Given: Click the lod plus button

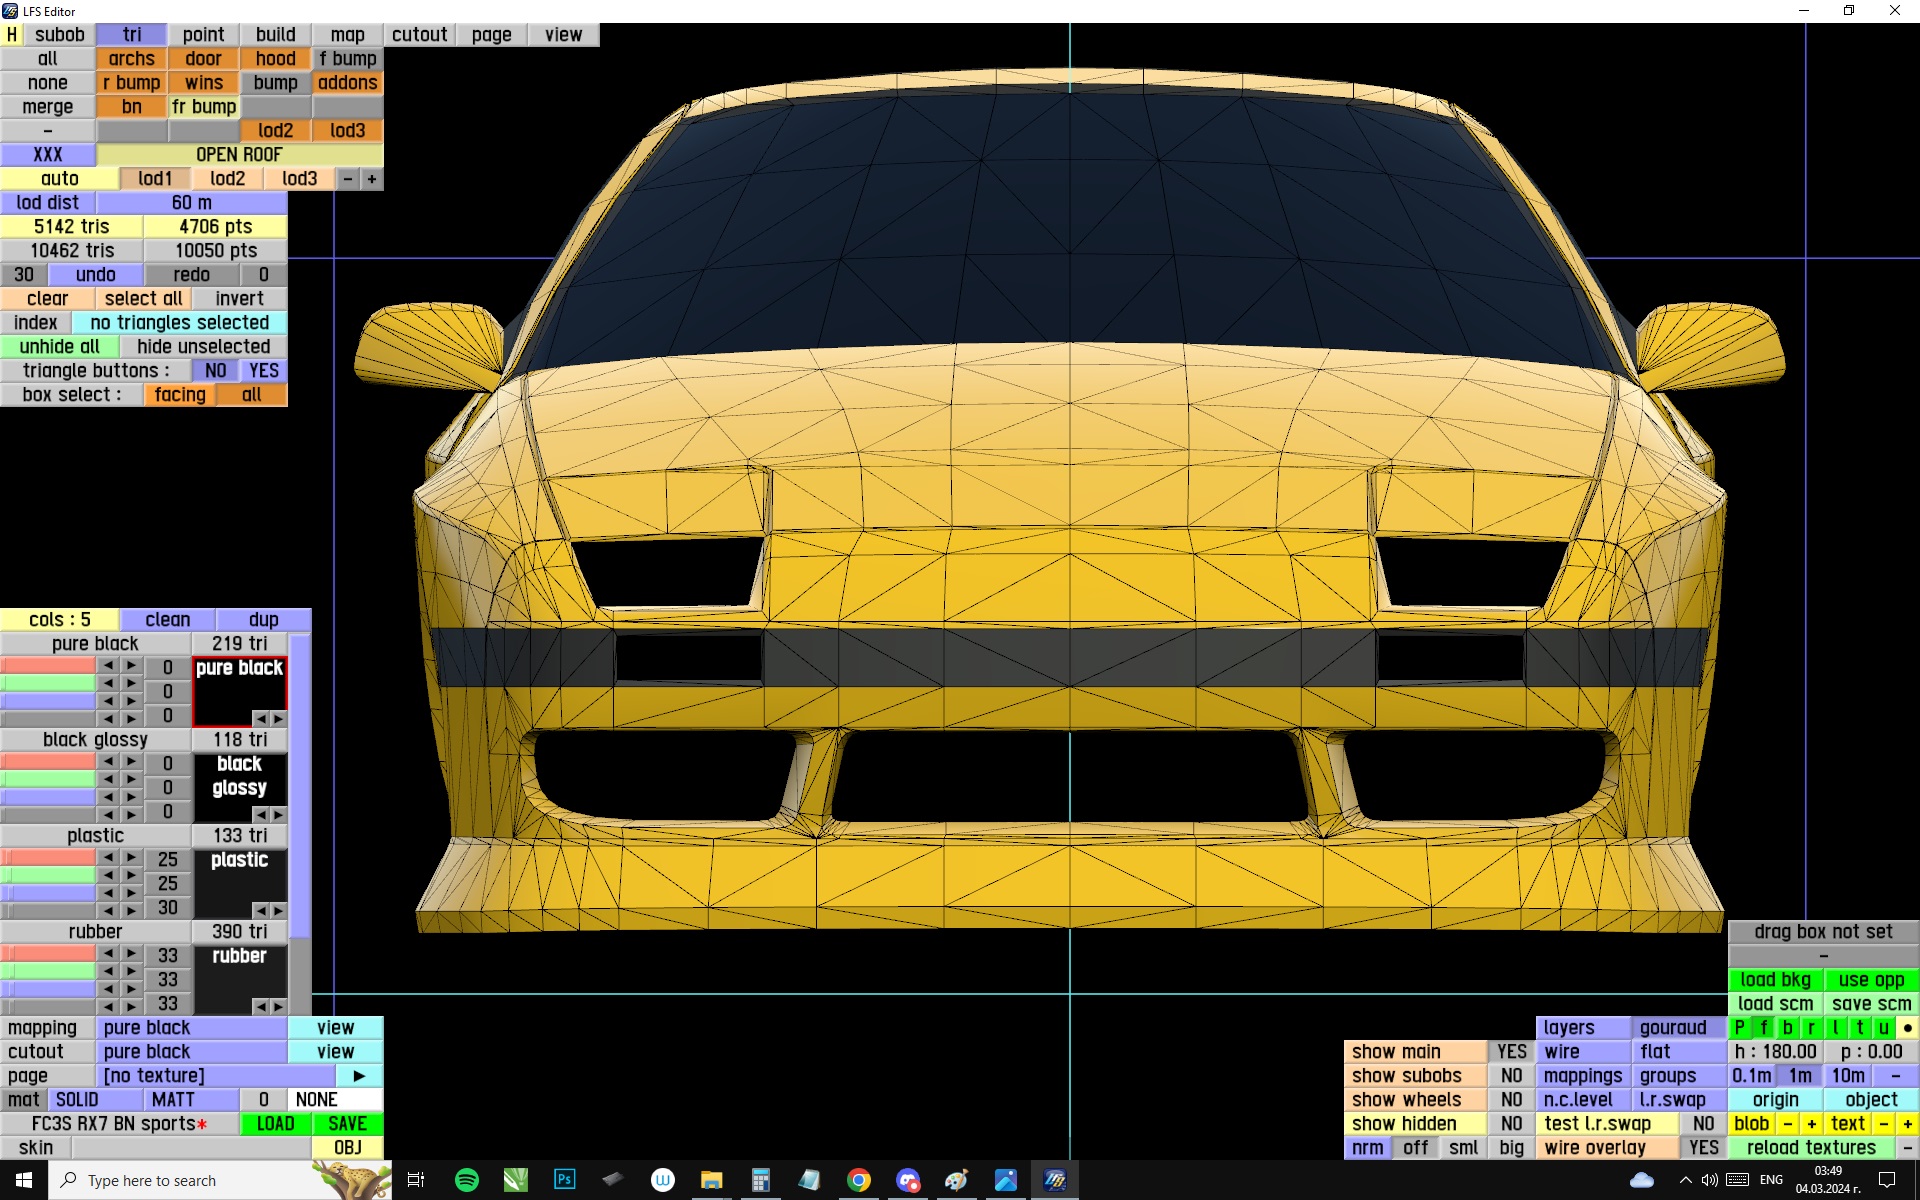Looking at the screenshot, I should [372, 179].
